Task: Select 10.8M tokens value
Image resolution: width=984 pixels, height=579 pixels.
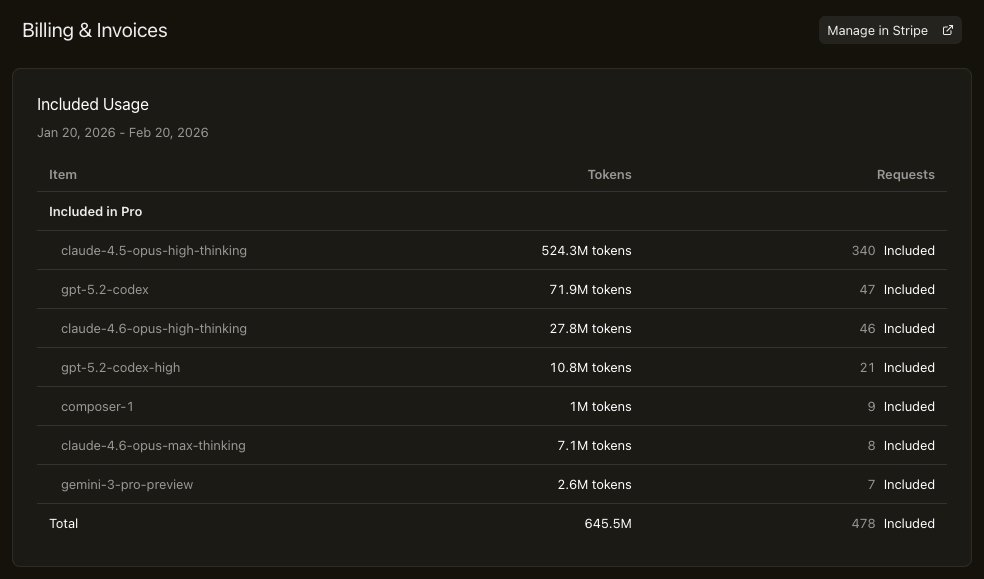Action: (591, 367)
